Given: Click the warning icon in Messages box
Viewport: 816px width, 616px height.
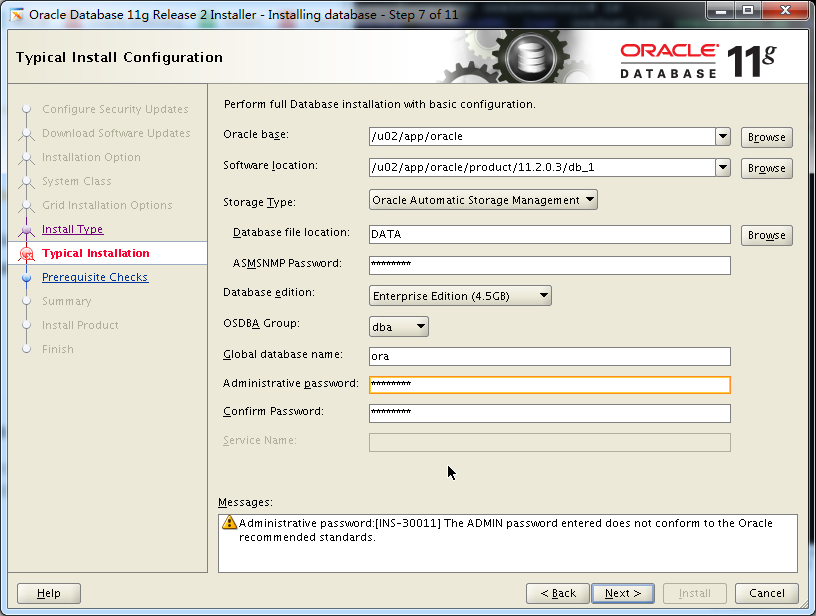Looking at the screenshot, I should [x=229, y=522].
